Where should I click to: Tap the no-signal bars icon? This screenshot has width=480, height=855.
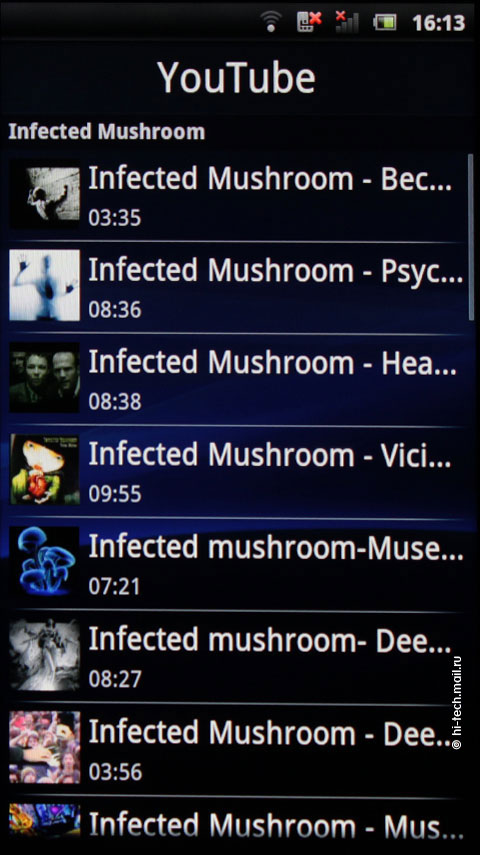click(x=347, y=22)
